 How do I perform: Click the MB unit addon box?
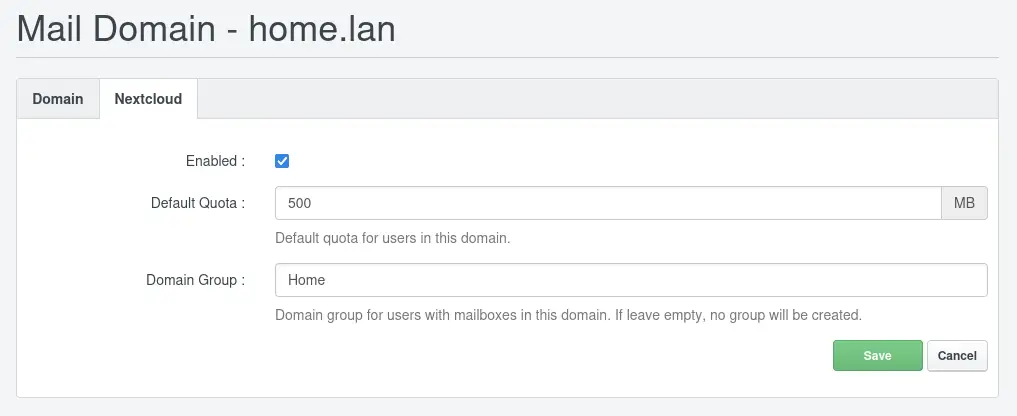964,203
